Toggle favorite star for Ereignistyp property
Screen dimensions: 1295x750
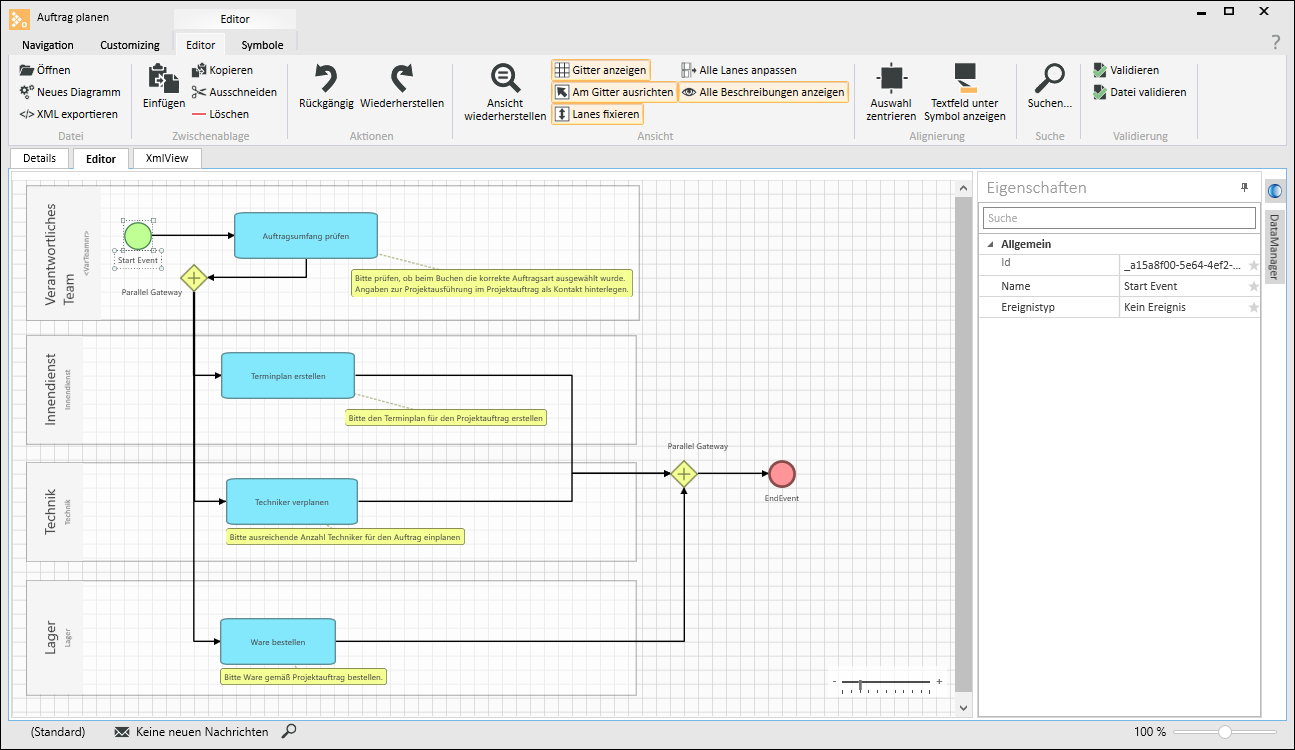click(1253, 307)
